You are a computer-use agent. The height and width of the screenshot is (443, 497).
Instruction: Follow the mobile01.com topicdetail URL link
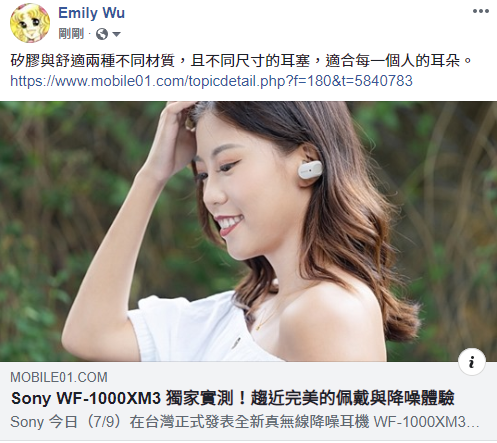click(211, 81)
